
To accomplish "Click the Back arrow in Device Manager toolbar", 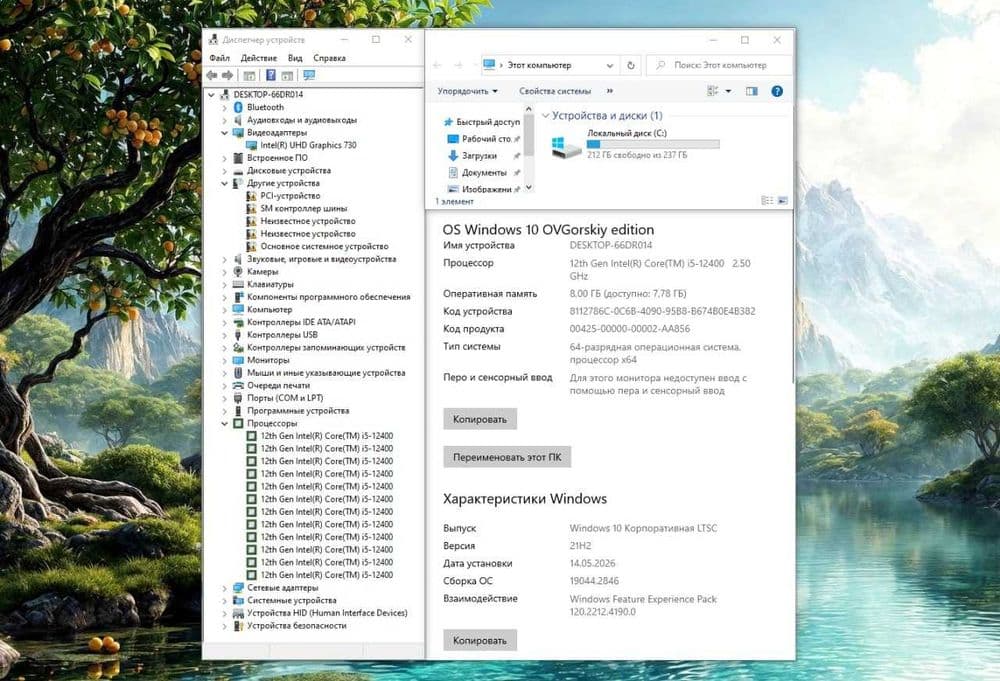I will (x=212, y=75).
